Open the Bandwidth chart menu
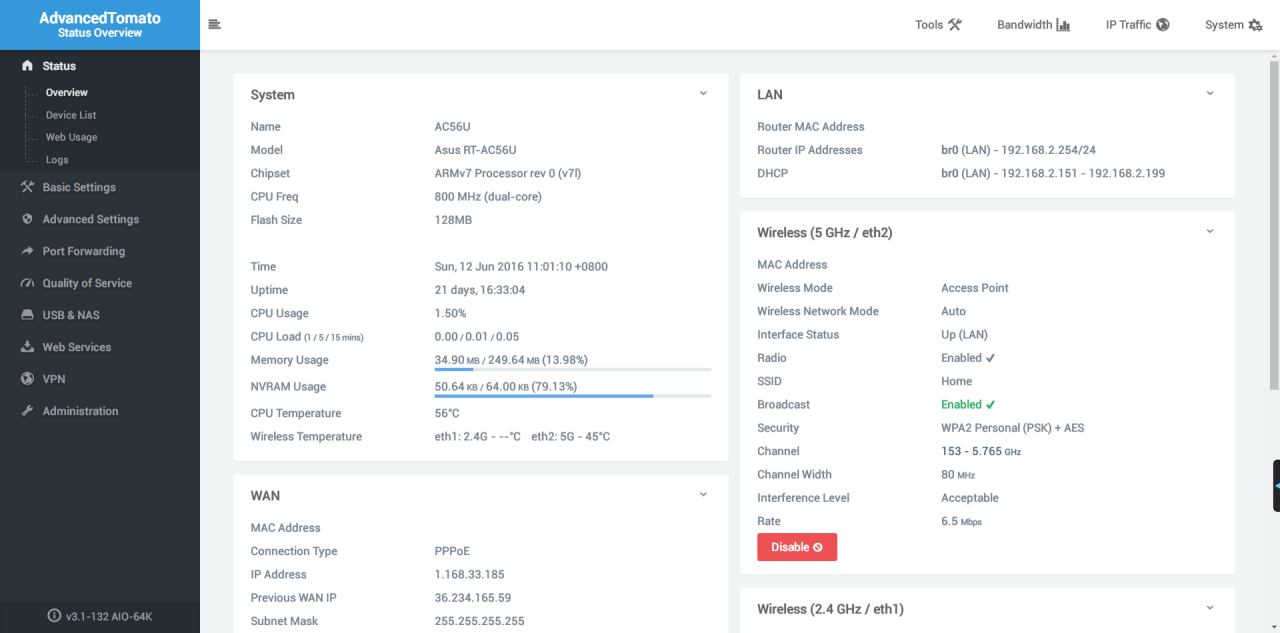This screenshot has height=633, width=1280. (x=1033, y=25)
